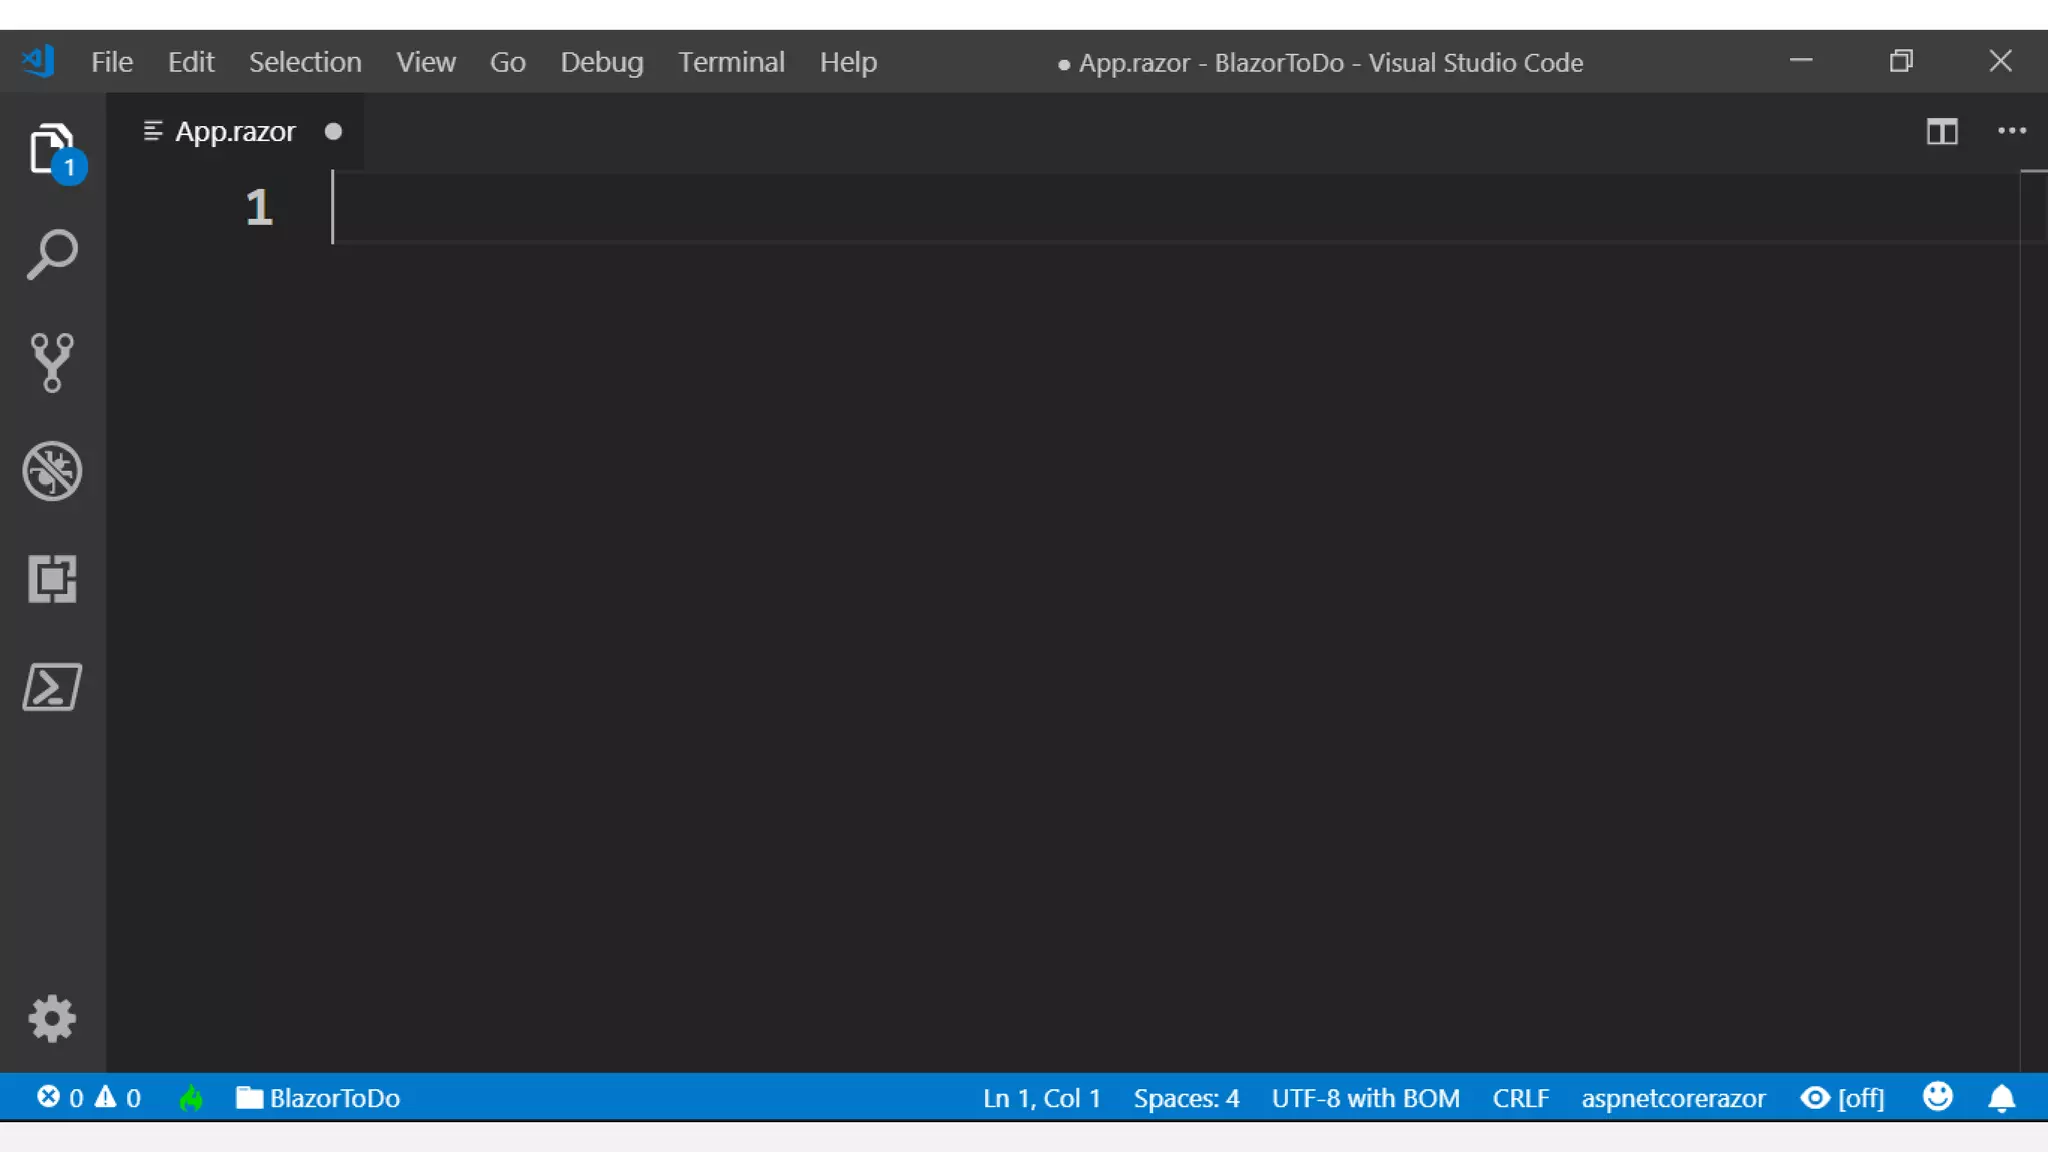Click the BlazorToDo folder status item

tap(318, 1098)
